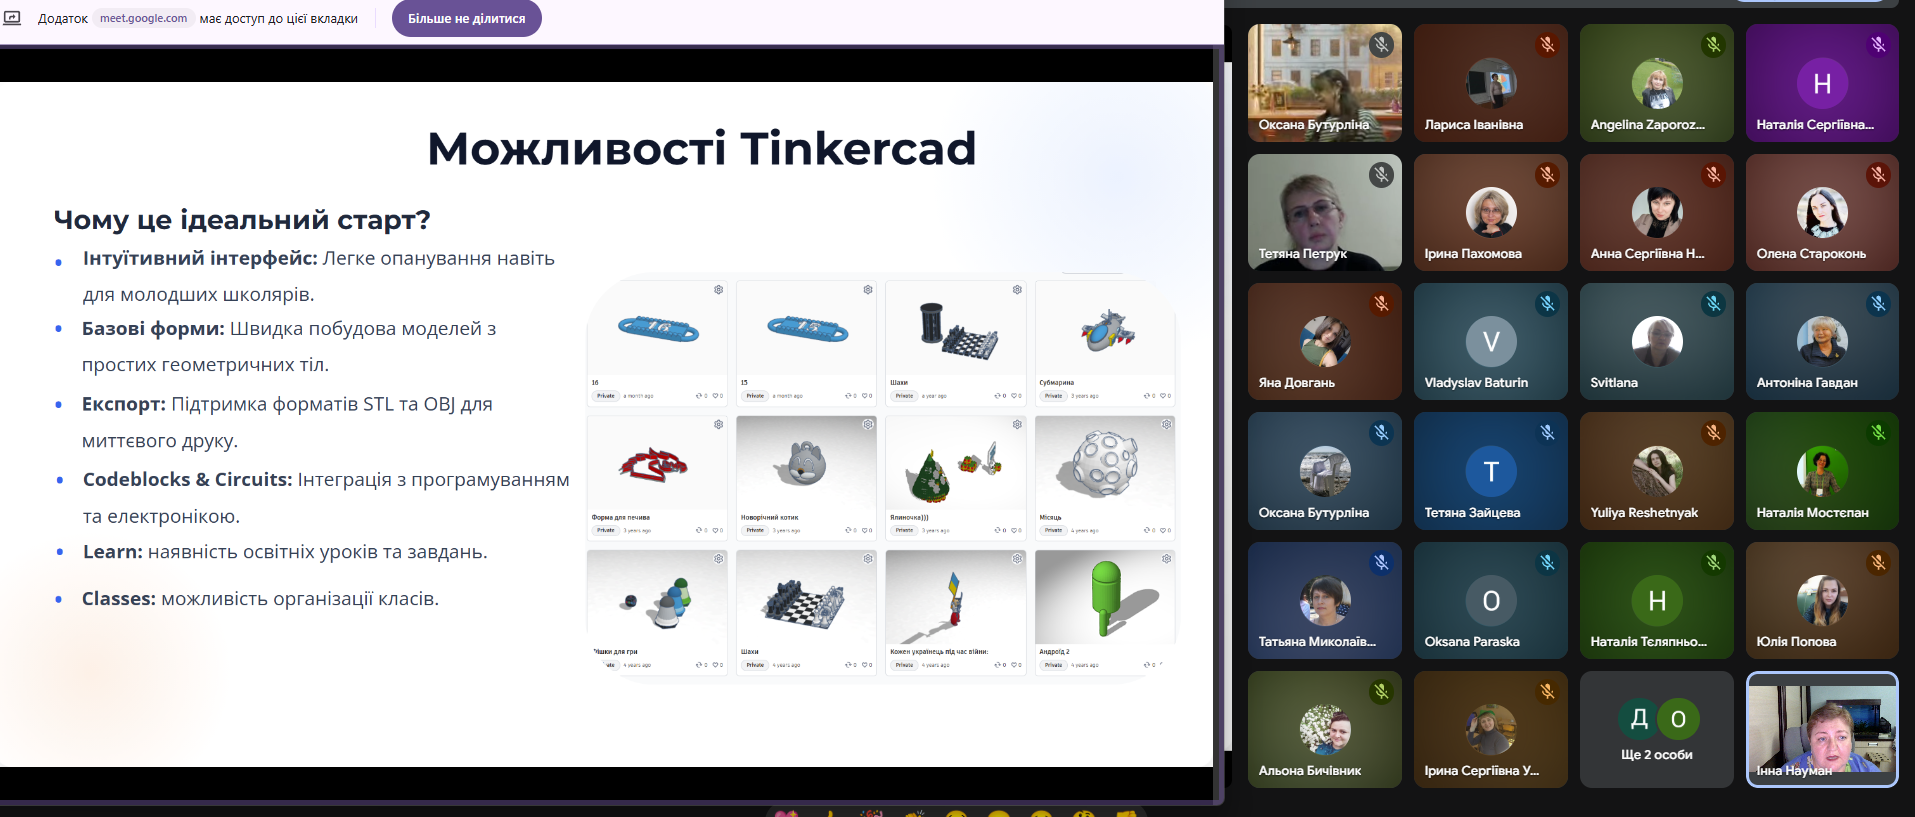
Task: Click muted mic icon on Лариса Іванівна tile
Action: (1547, 45)
